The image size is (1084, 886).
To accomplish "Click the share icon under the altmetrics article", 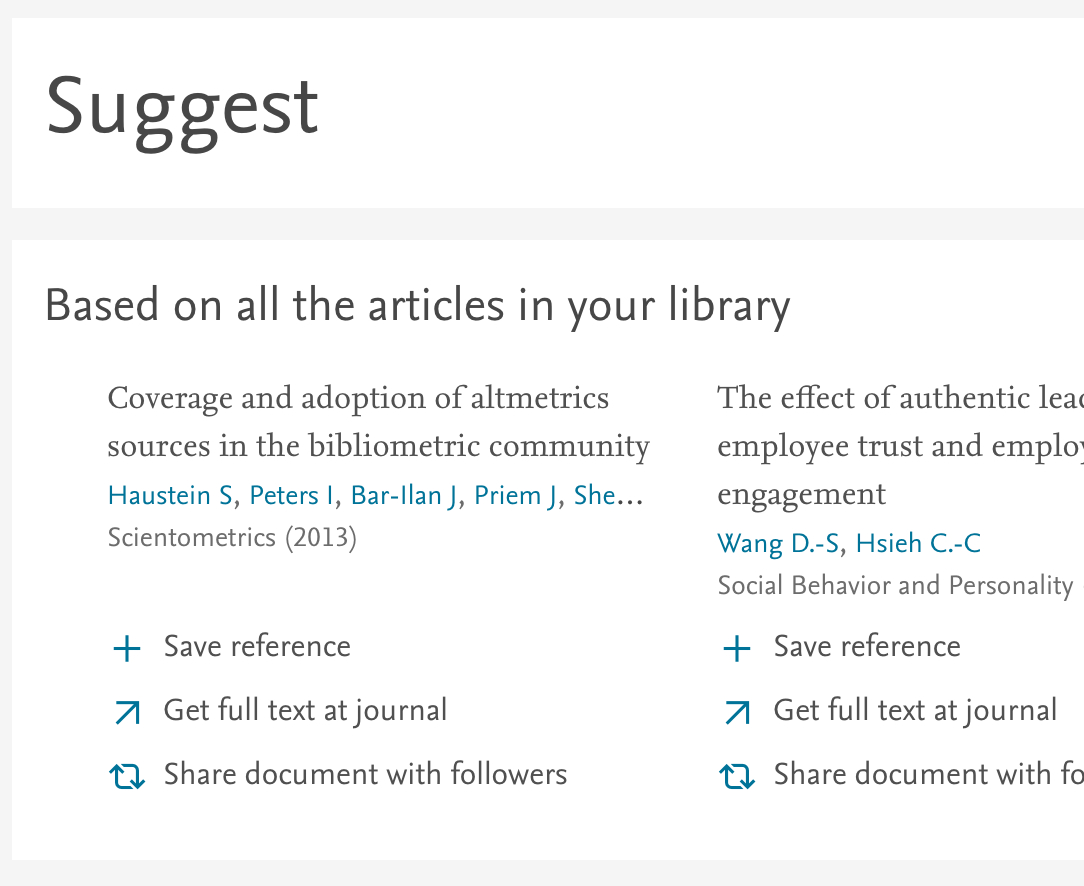I will coord(127,776).
